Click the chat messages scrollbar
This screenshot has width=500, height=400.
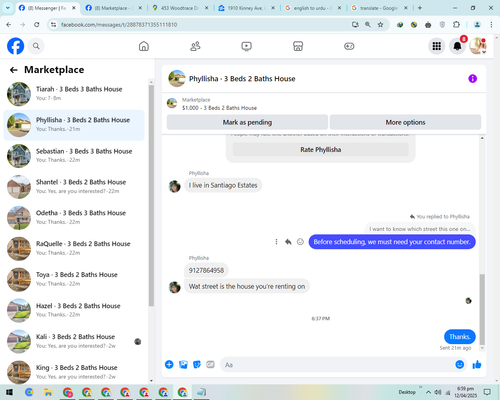tap(482, 309)
